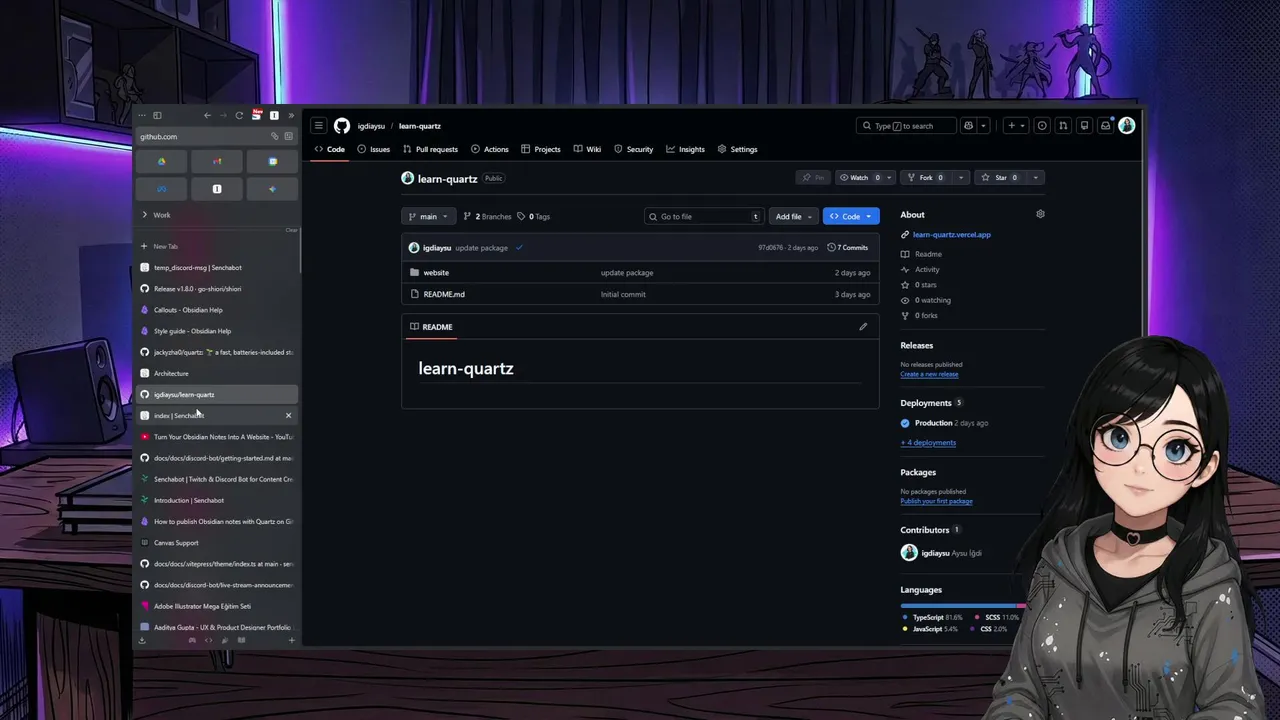Open About settings gear icon
Viewport: 1280px width, 720px height.
1040,214
